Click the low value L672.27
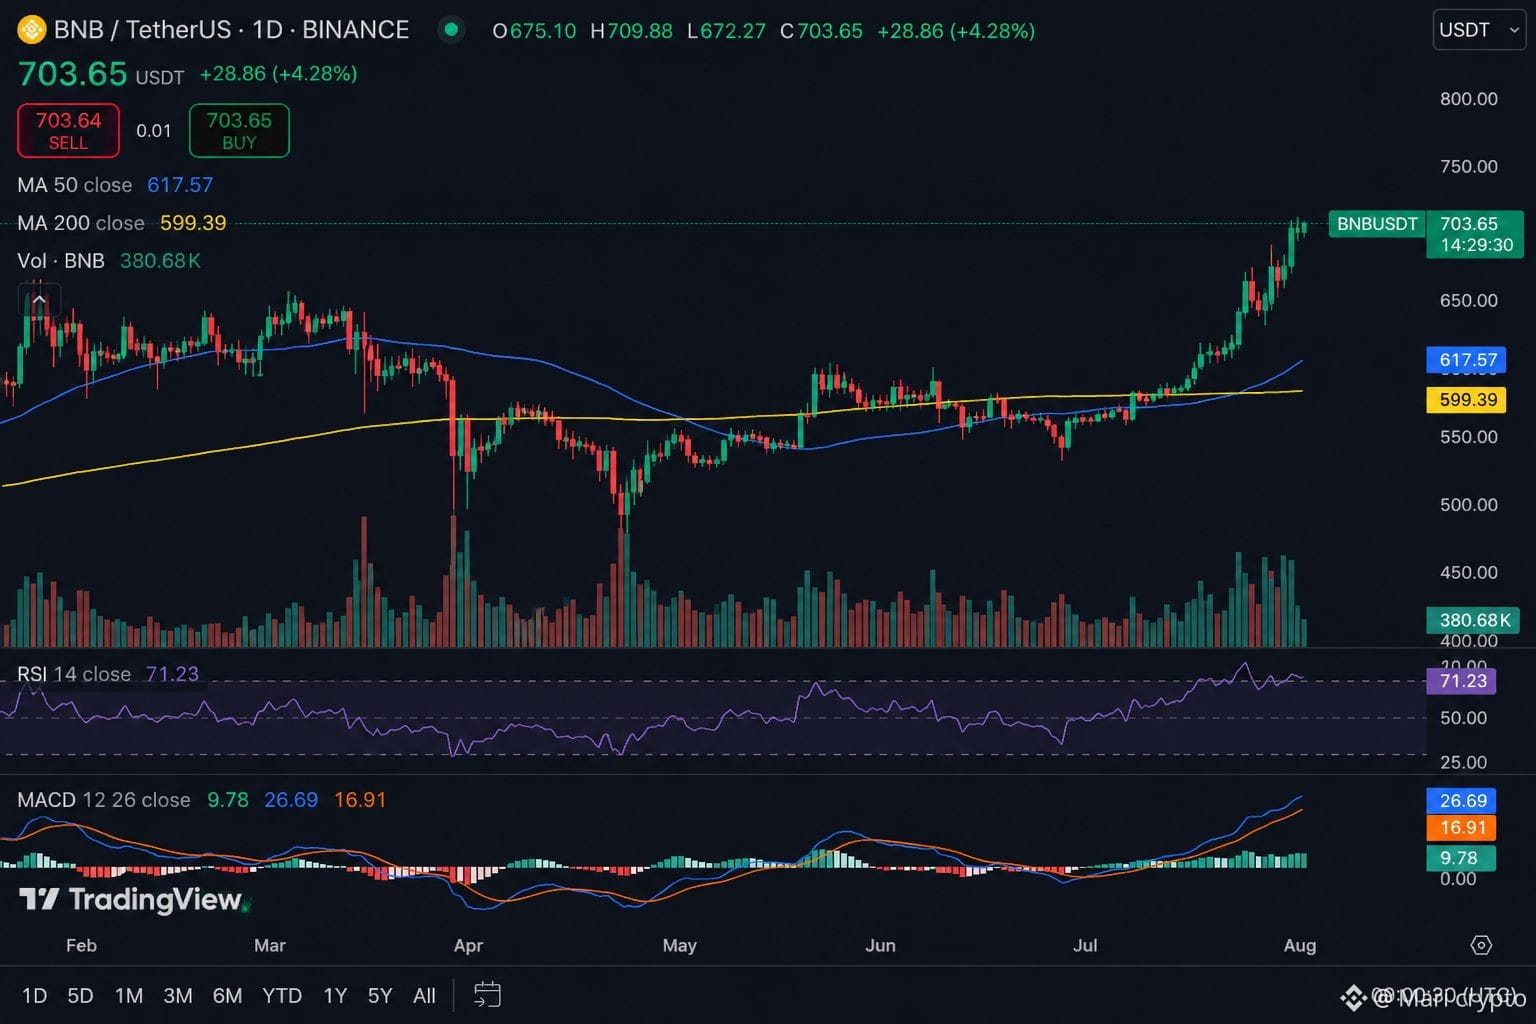Image resolution: width=1536 pixels, height=1024 pixels. click(726, 31)
